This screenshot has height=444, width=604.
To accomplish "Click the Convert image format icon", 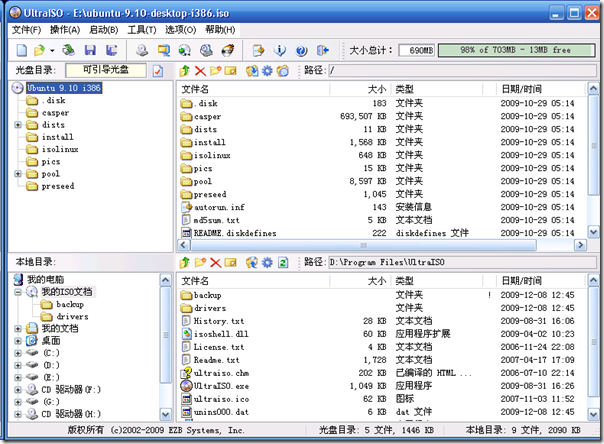I will [x=185, y=50].
